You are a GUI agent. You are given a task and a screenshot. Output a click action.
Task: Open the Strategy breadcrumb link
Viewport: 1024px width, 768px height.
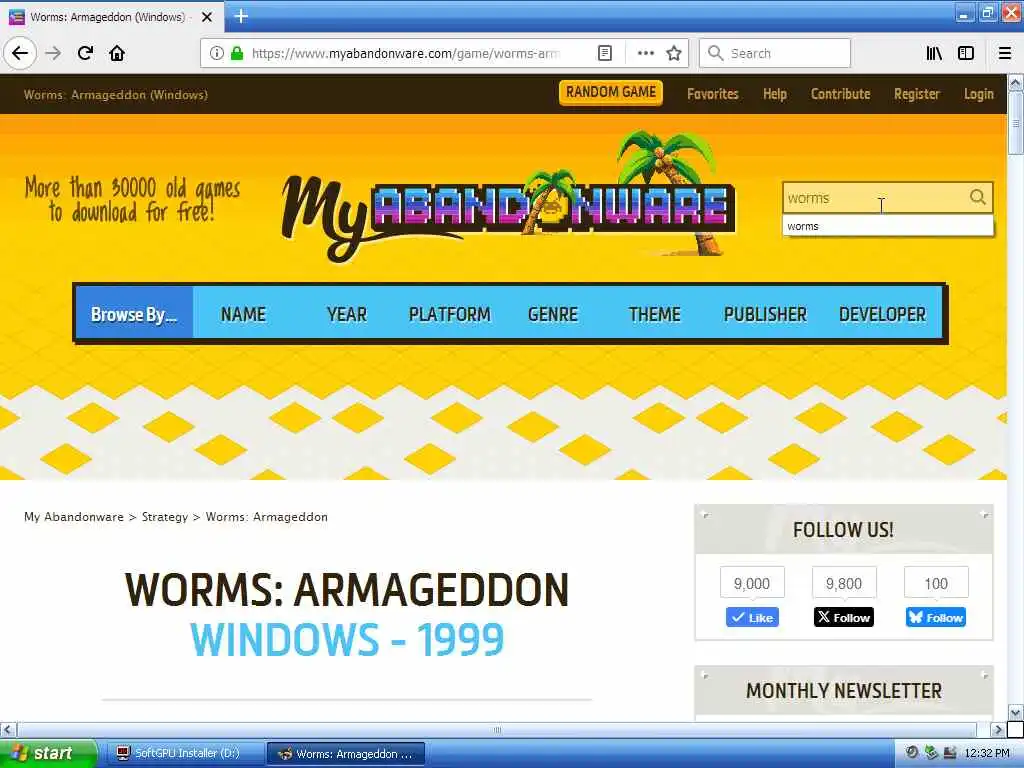165,517
